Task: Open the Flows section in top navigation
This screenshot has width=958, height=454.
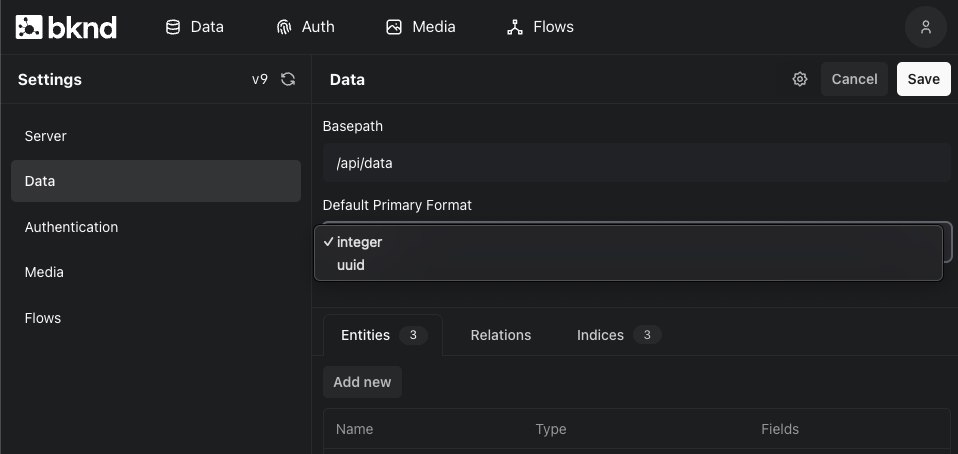Action: pyautogui.click(x=540, y=27)
